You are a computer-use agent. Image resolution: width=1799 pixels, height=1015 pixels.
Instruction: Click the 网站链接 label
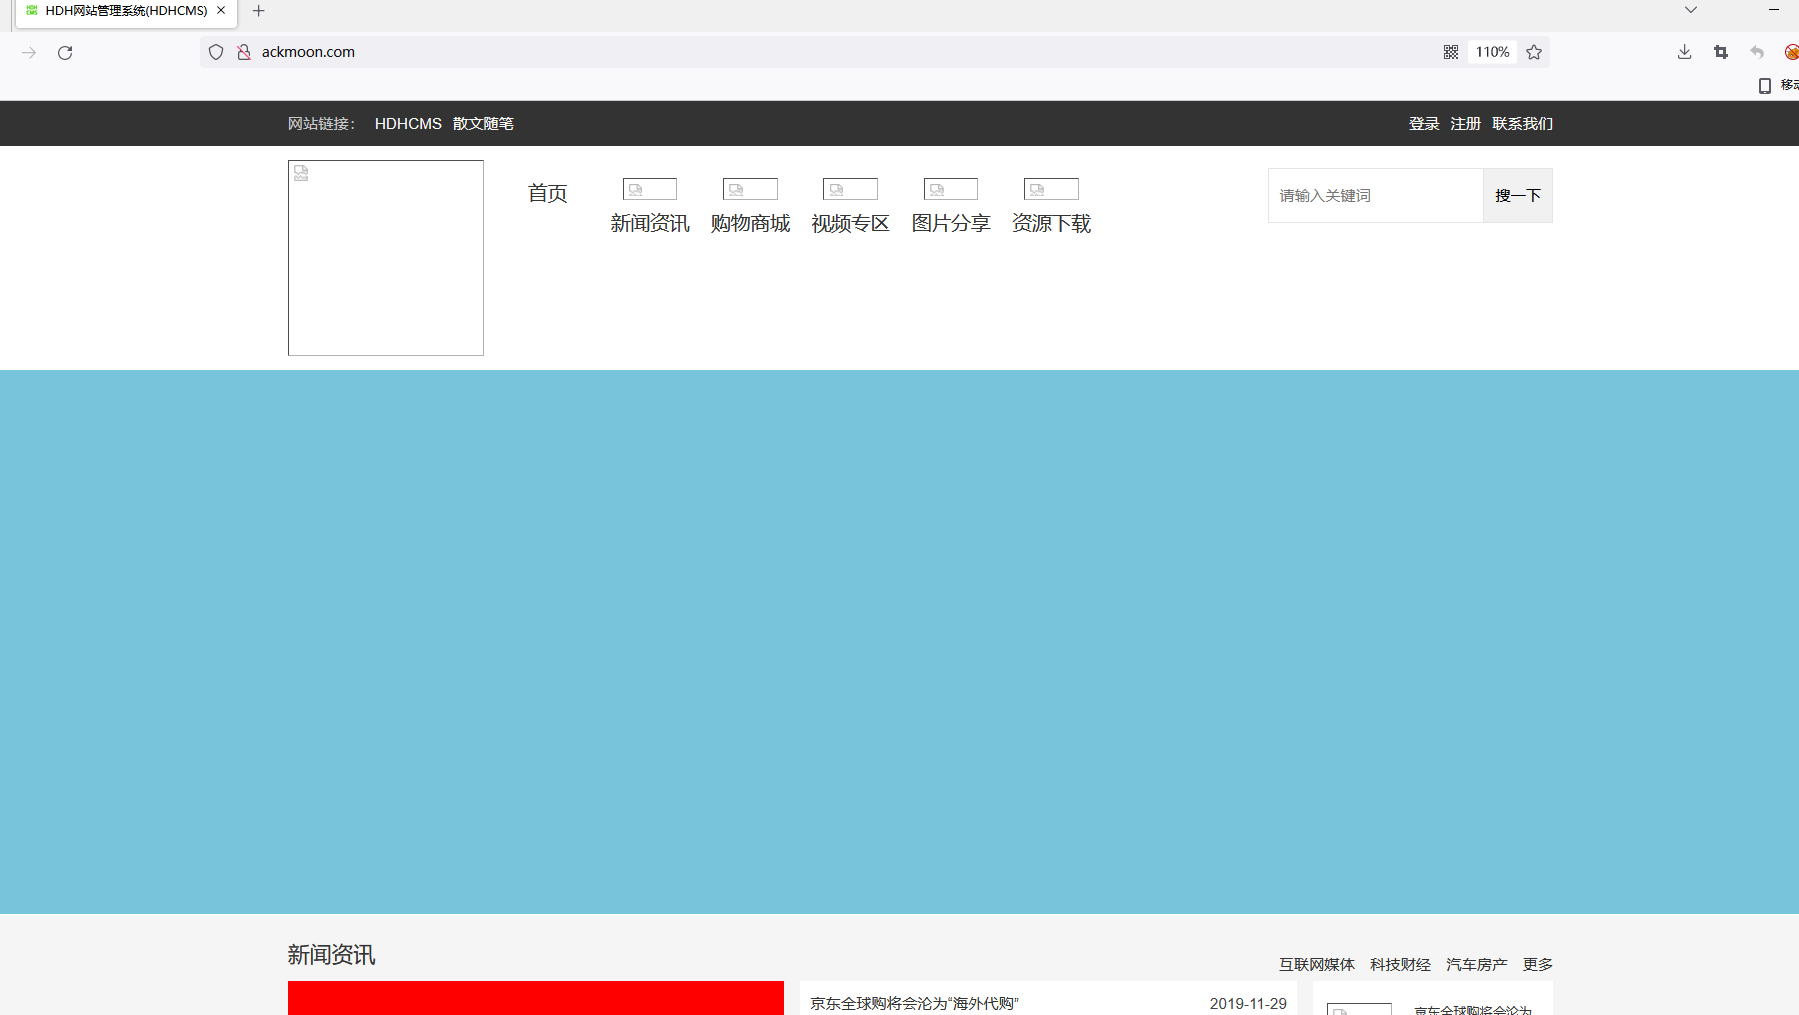click(x=322, y=124)
